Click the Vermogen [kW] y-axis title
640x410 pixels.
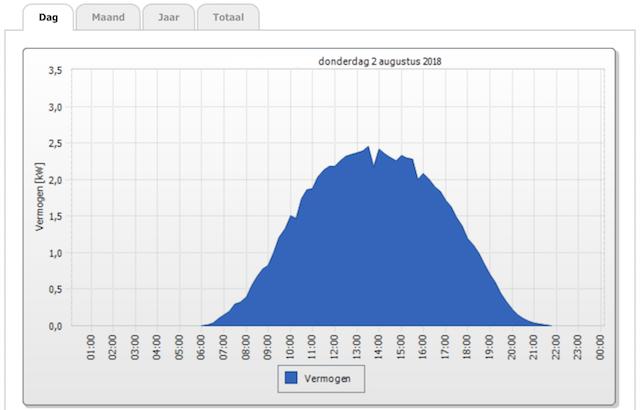pyautogui.click(x=40, y=197)
